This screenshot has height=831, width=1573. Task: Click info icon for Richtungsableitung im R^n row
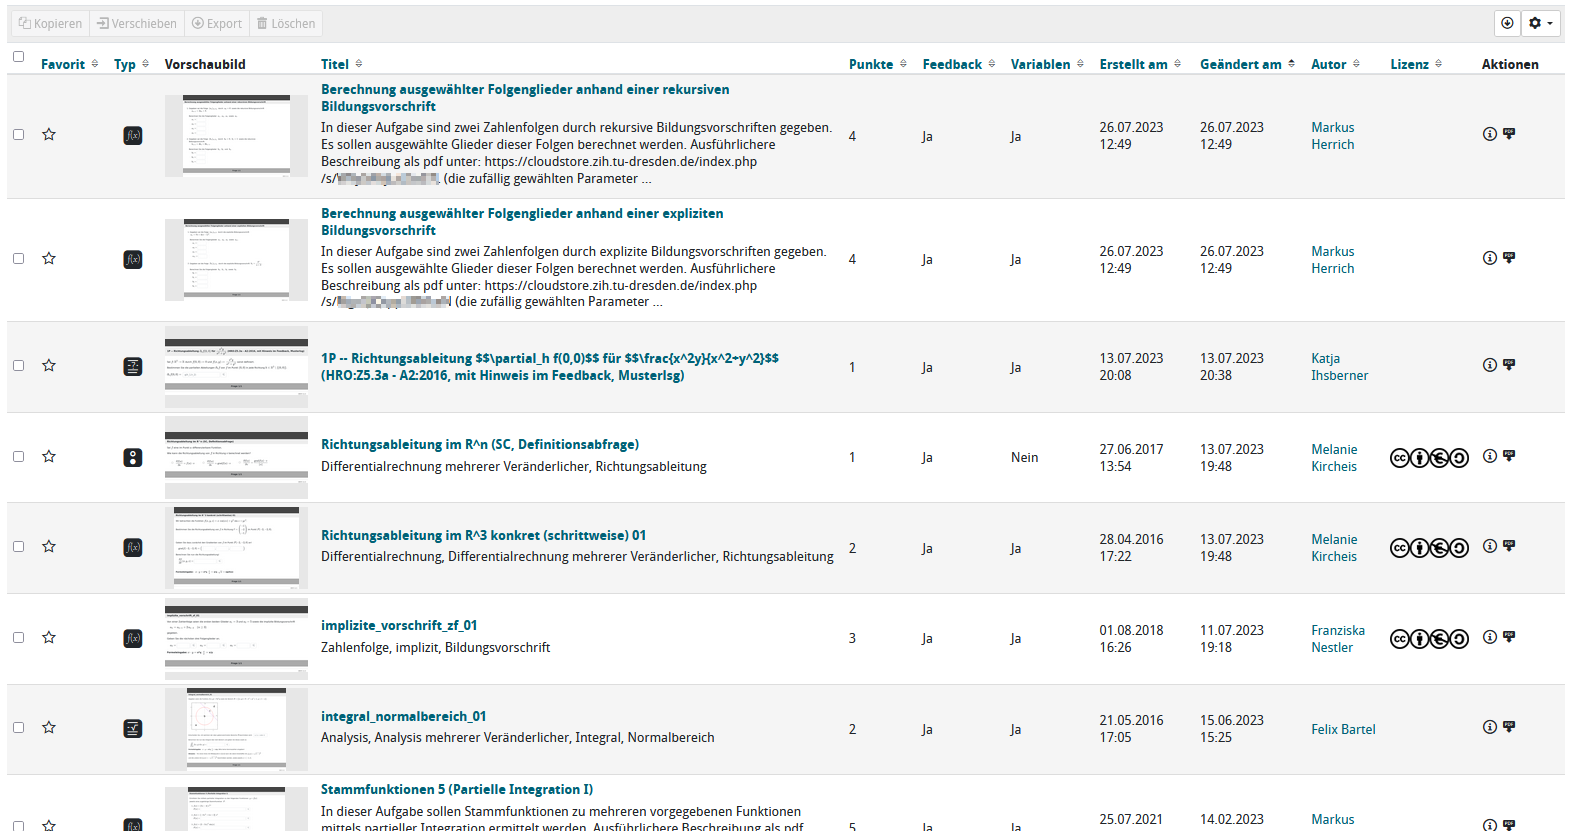point(1489,456)
